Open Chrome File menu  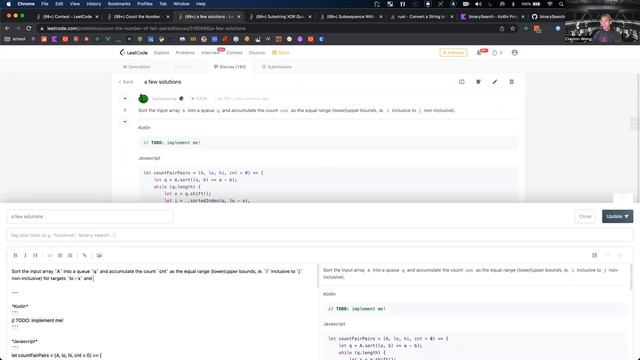[x=45, y=4]
